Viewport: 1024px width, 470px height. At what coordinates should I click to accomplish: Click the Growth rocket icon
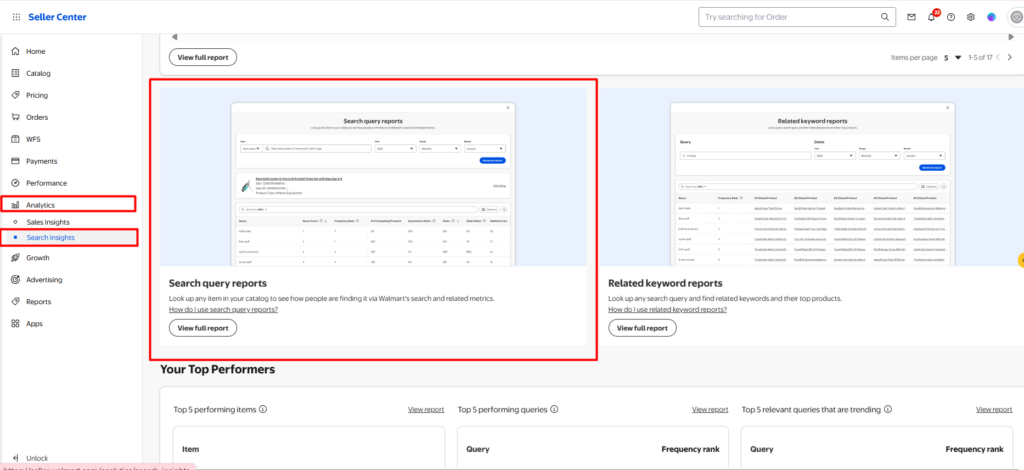tap(15, 258)
